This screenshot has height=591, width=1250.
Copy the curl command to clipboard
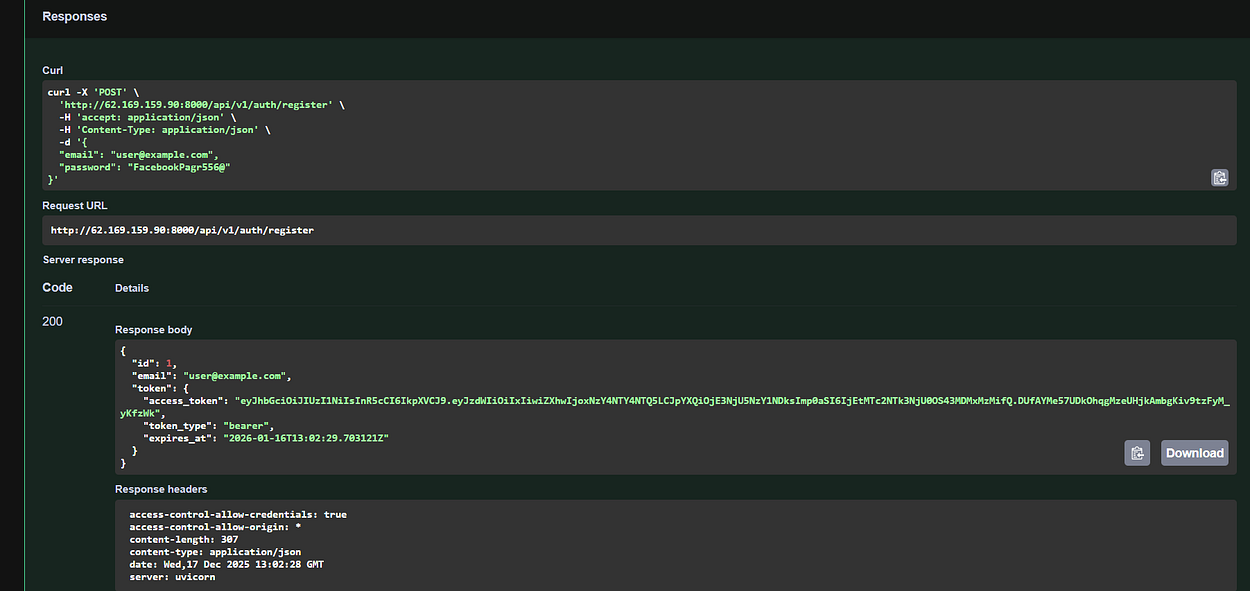pos(1219,177)
